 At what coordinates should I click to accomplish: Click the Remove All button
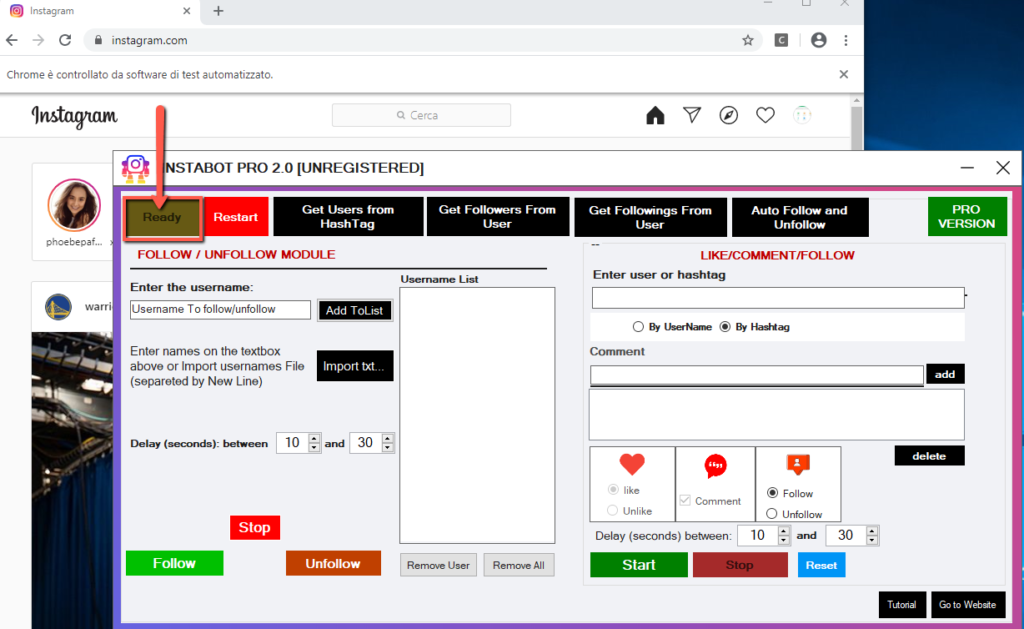tap(519, 565)
